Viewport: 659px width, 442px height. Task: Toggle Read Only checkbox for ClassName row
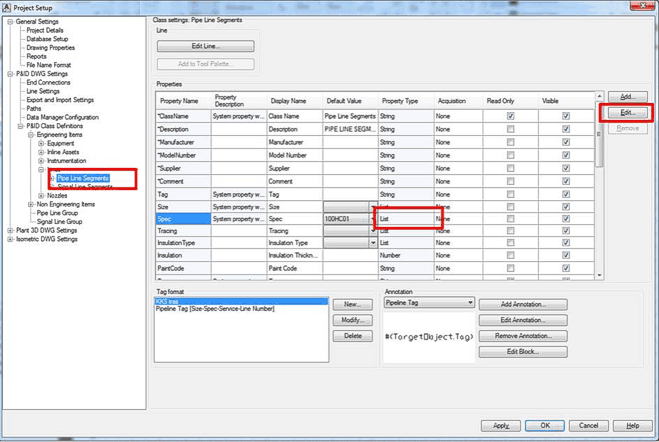click(511, 116)
